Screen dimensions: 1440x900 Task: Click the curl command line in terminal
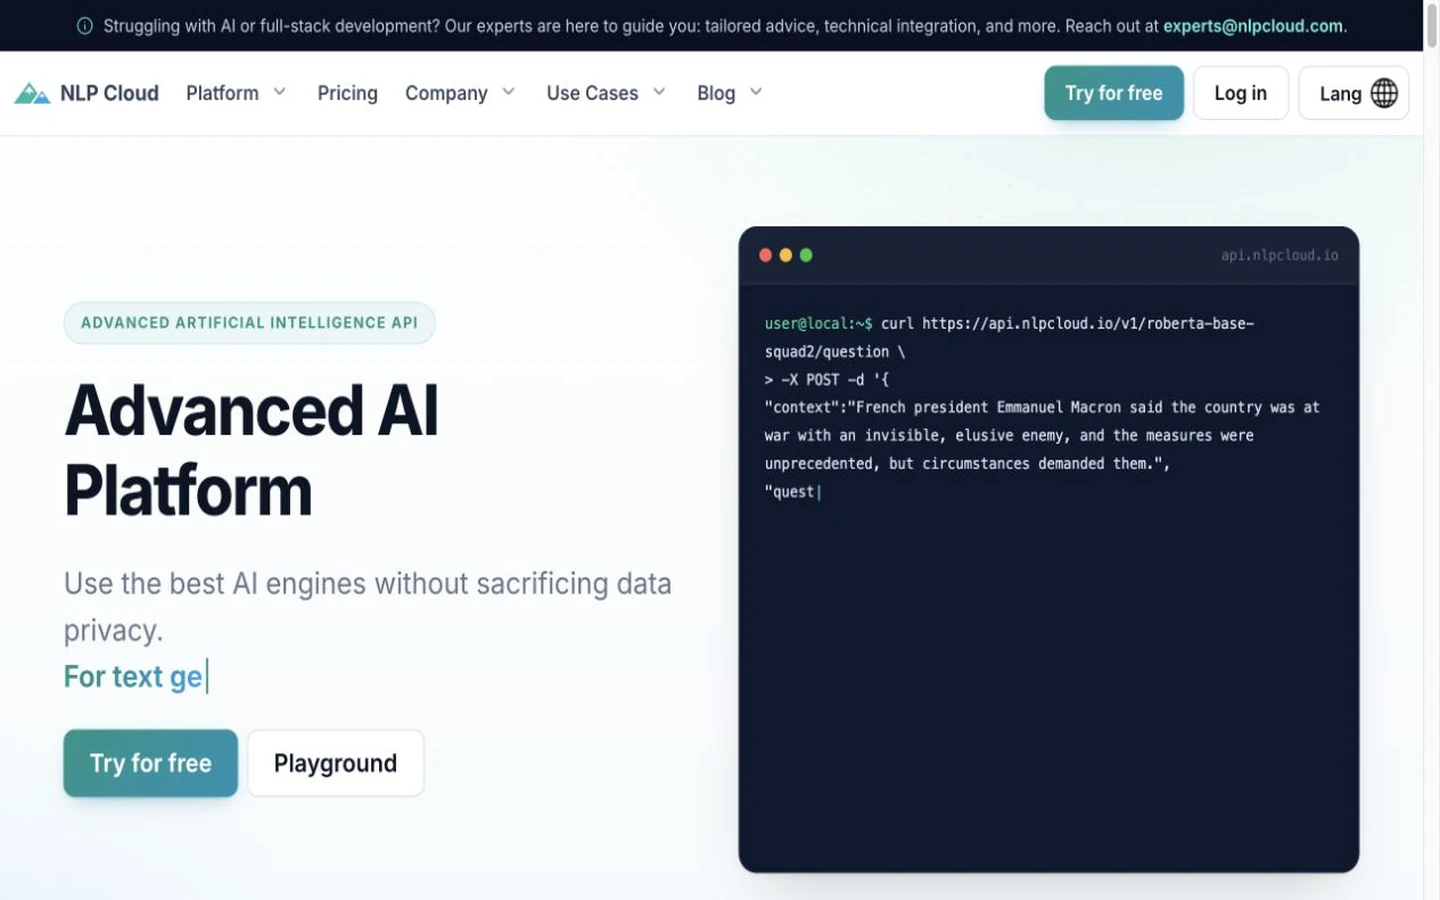(1009, 337)
